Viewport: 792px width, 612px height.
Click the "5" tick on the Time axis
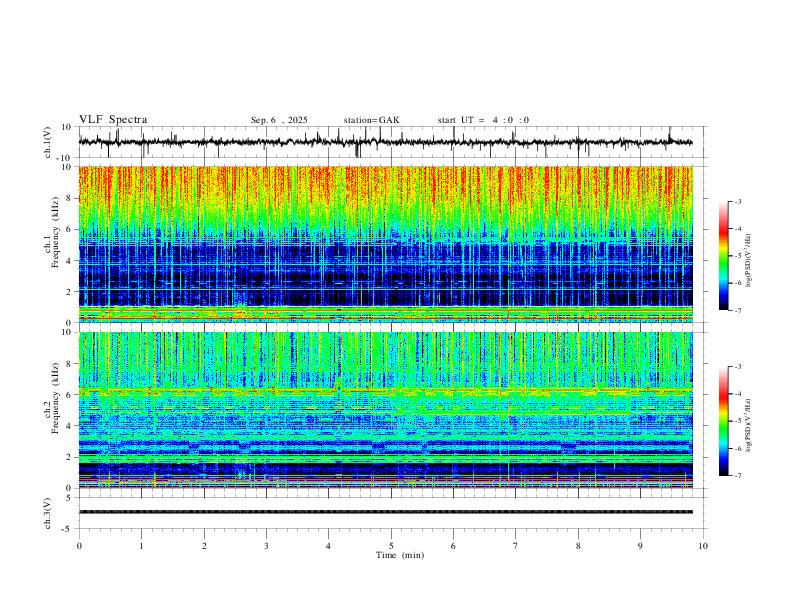(x=391, y=546)
